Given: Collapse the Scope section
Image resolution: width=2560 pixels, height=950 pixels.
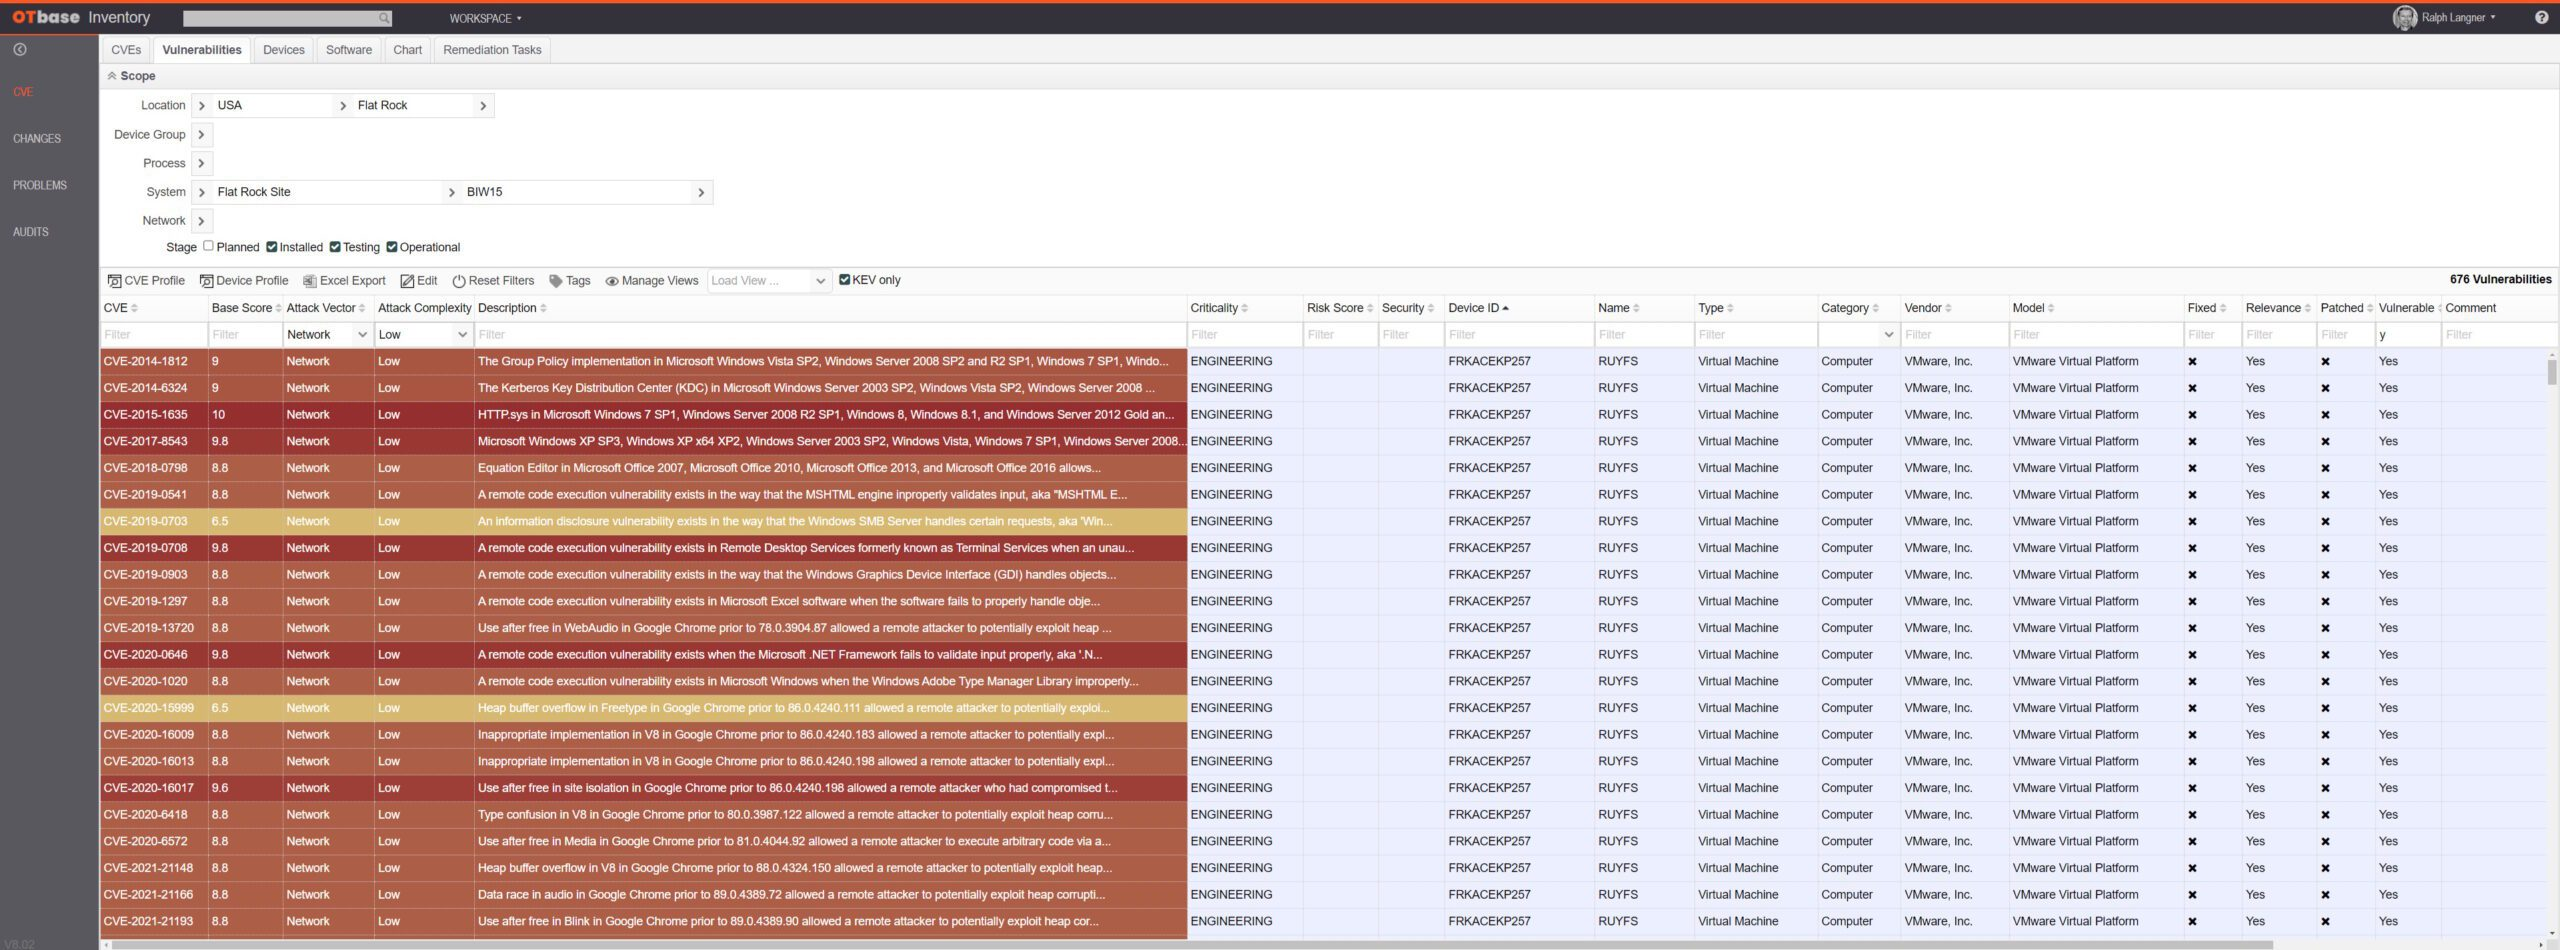Looking at the screenshot, I should (x=112, y=76).
